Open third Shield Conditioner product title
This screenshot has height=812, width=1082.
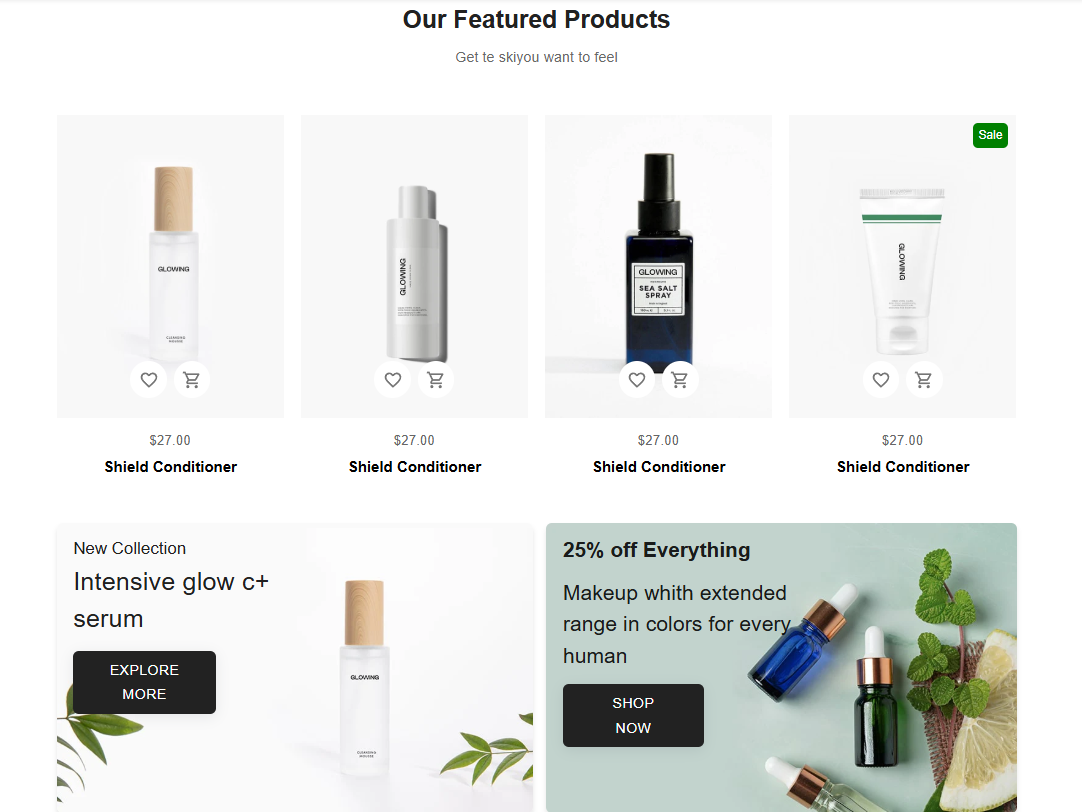coord(659,467)
